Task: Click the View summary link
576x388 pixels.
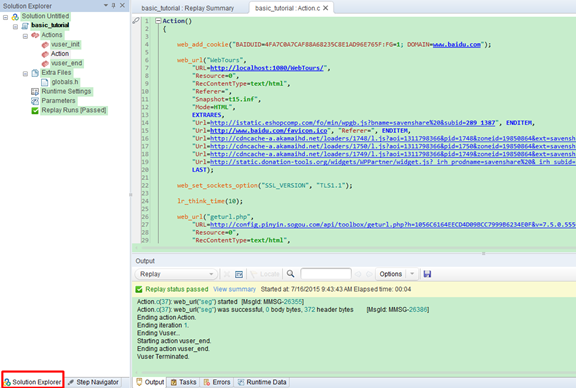Action: coord(234,289)
